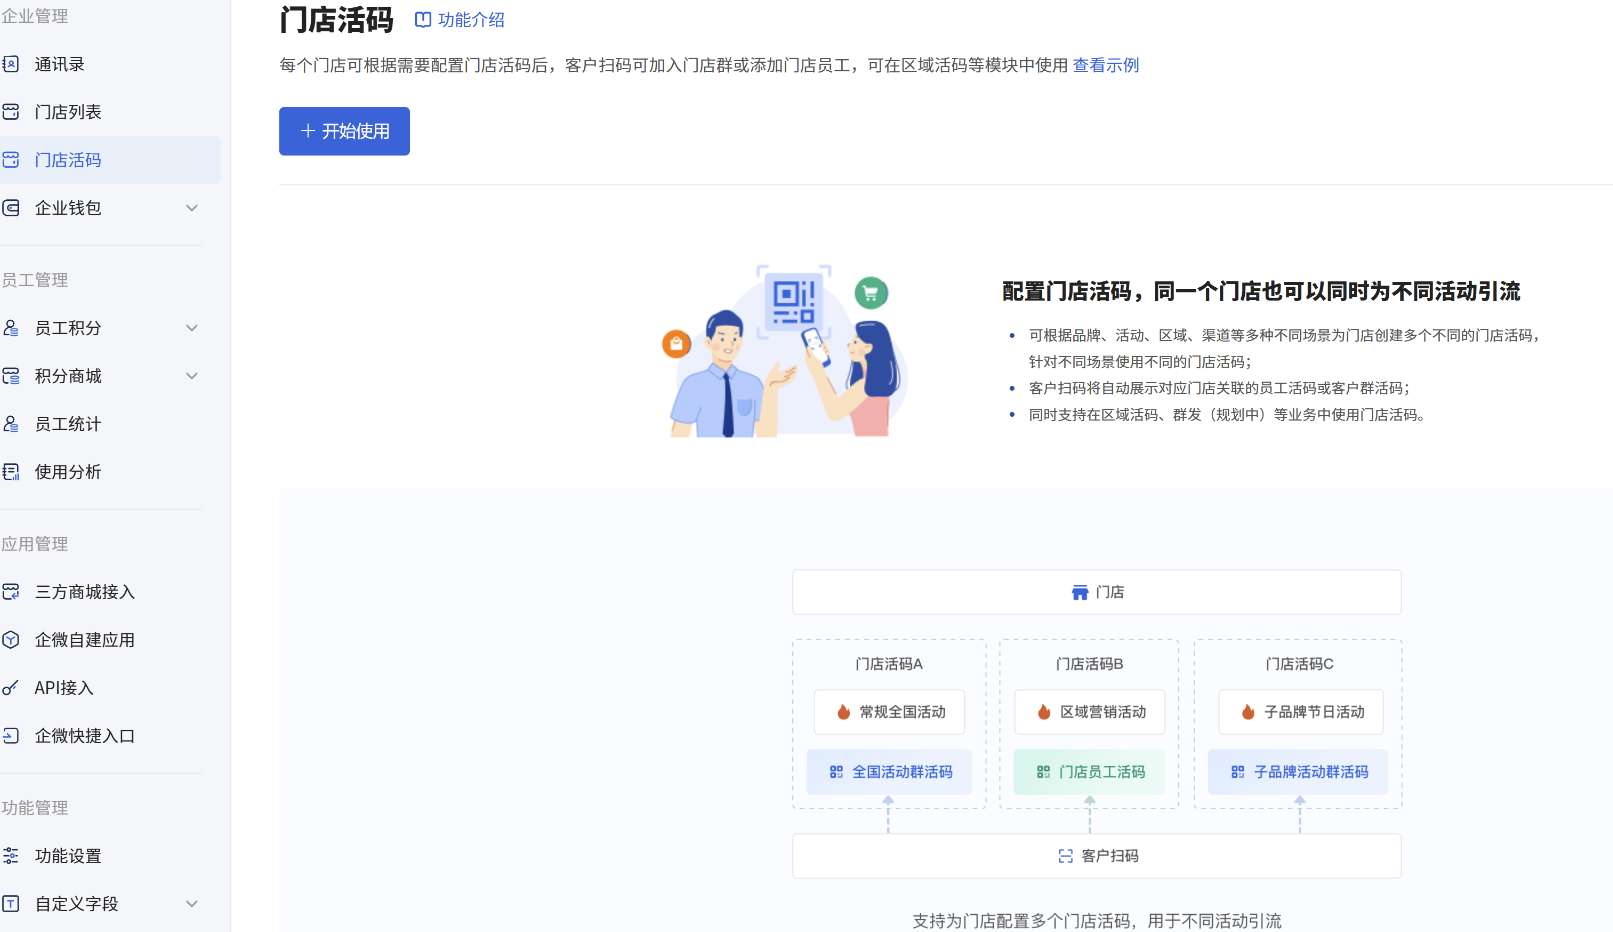
Task: Click the 企业钱包 wallet icon
Action: 11,208
